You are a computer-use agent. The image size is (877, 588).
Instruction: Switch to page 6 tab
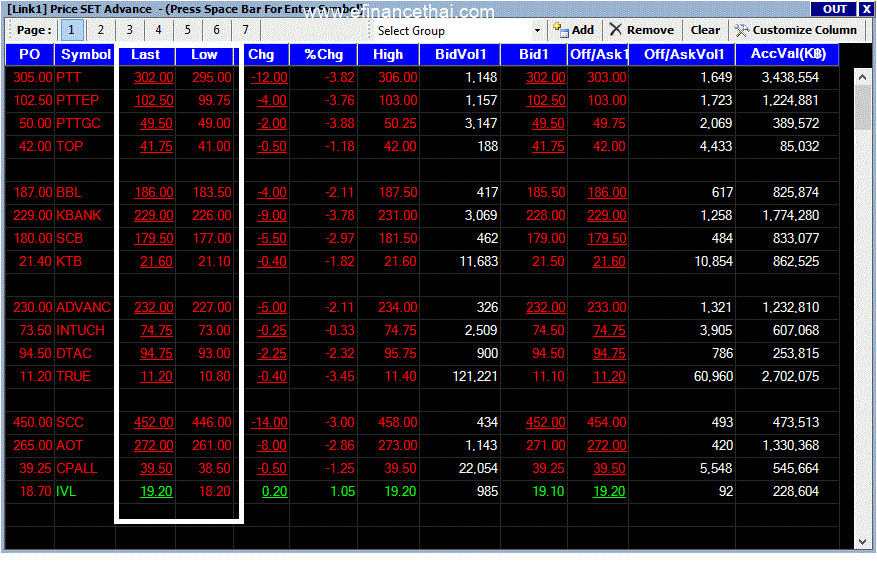click(217, 30)
